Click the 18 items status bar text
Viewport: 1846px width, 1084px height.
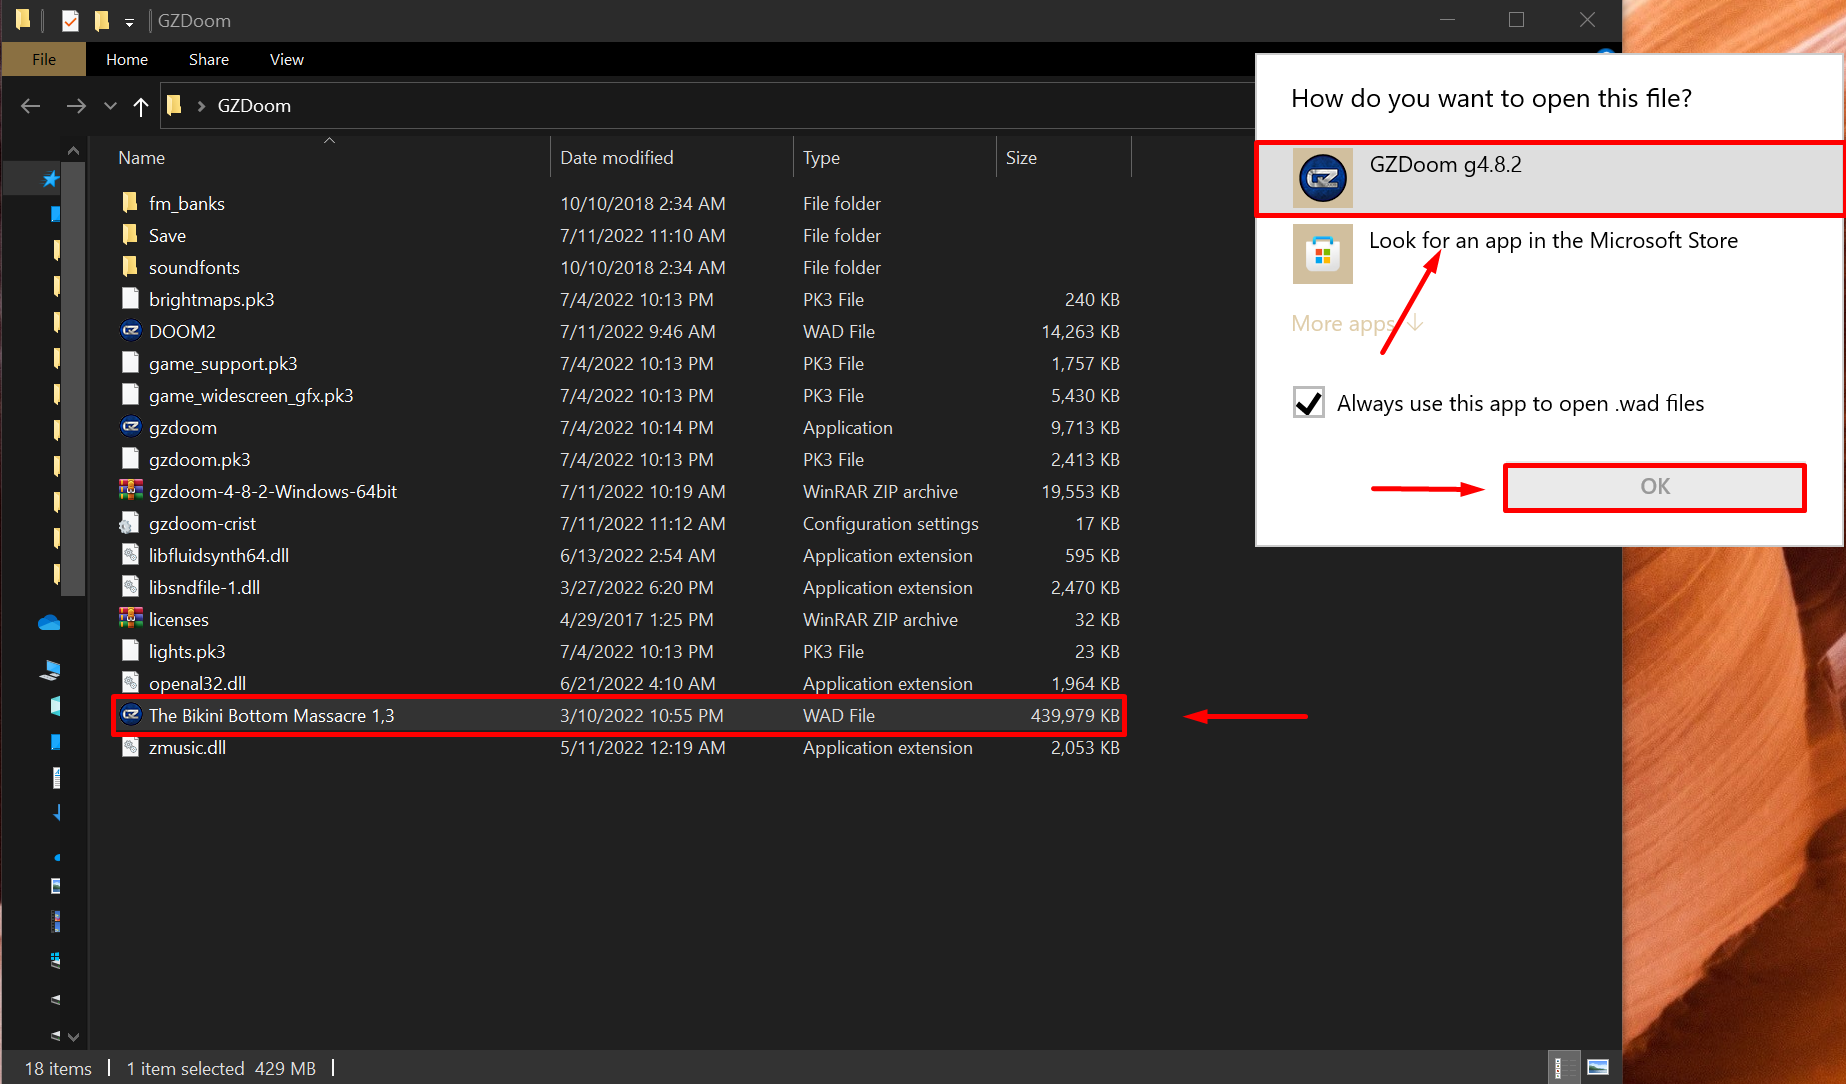pos(58,1068)
